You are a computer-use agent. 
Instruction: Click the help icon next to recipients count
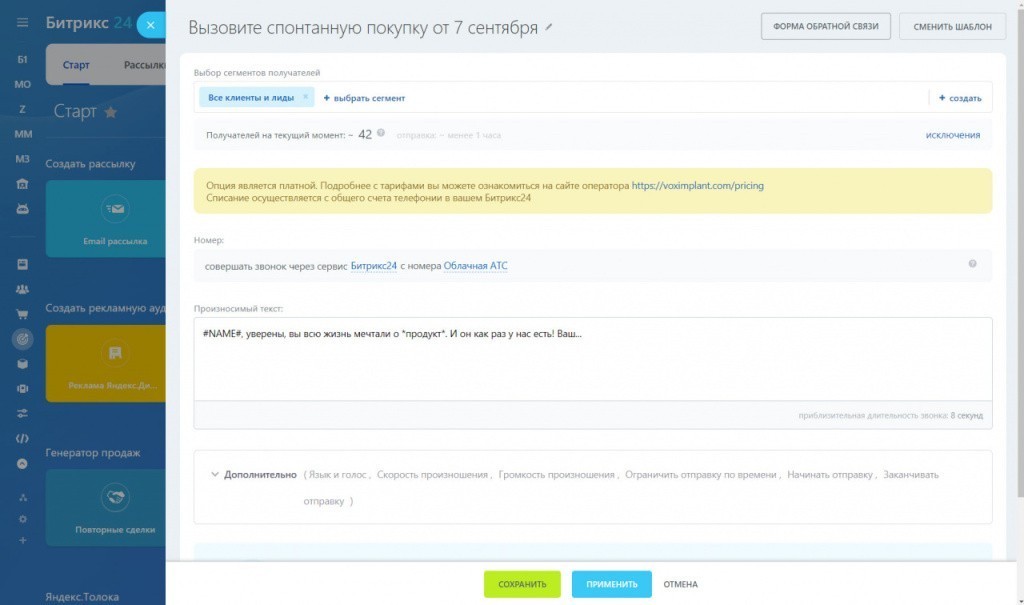click(381, 133)
